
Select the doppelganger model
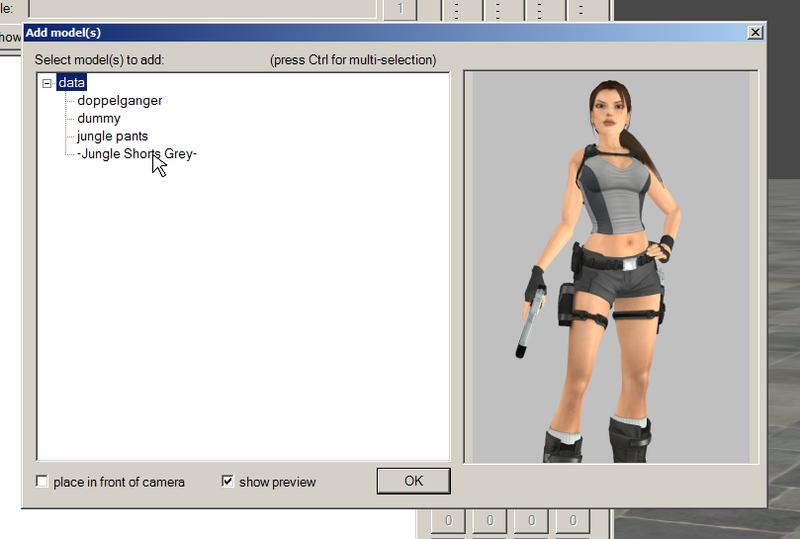click(120, 101)
